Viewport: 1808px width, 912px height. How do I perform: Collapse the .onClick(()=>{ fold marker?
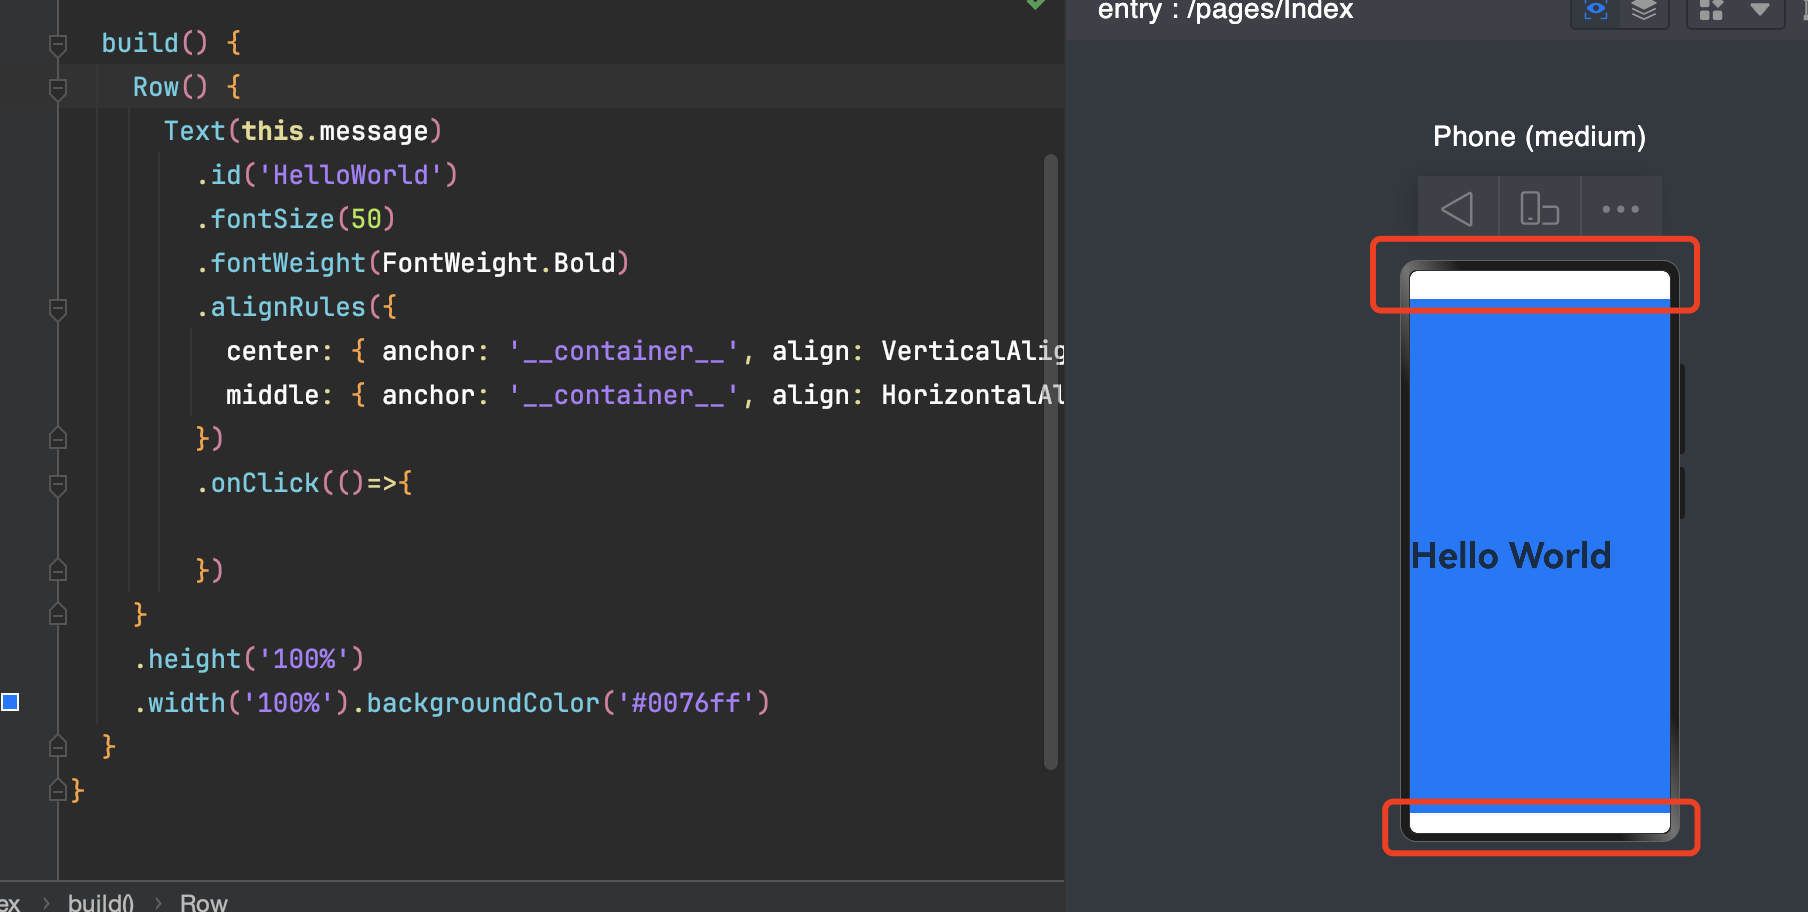point(58,484)
